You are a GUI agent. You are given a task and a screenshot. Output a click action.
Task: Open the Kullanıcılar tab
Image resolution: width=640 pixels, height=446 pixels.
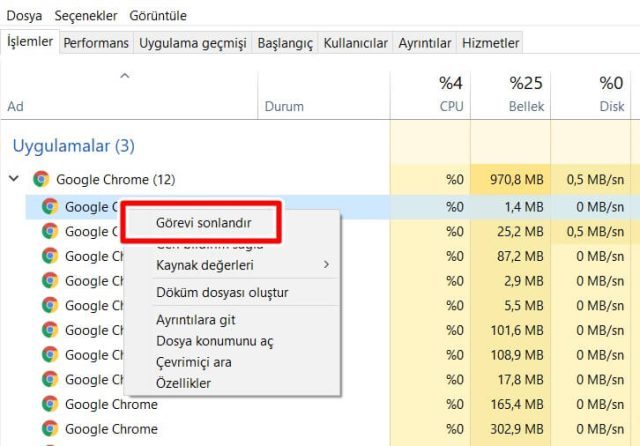(355, 43)
